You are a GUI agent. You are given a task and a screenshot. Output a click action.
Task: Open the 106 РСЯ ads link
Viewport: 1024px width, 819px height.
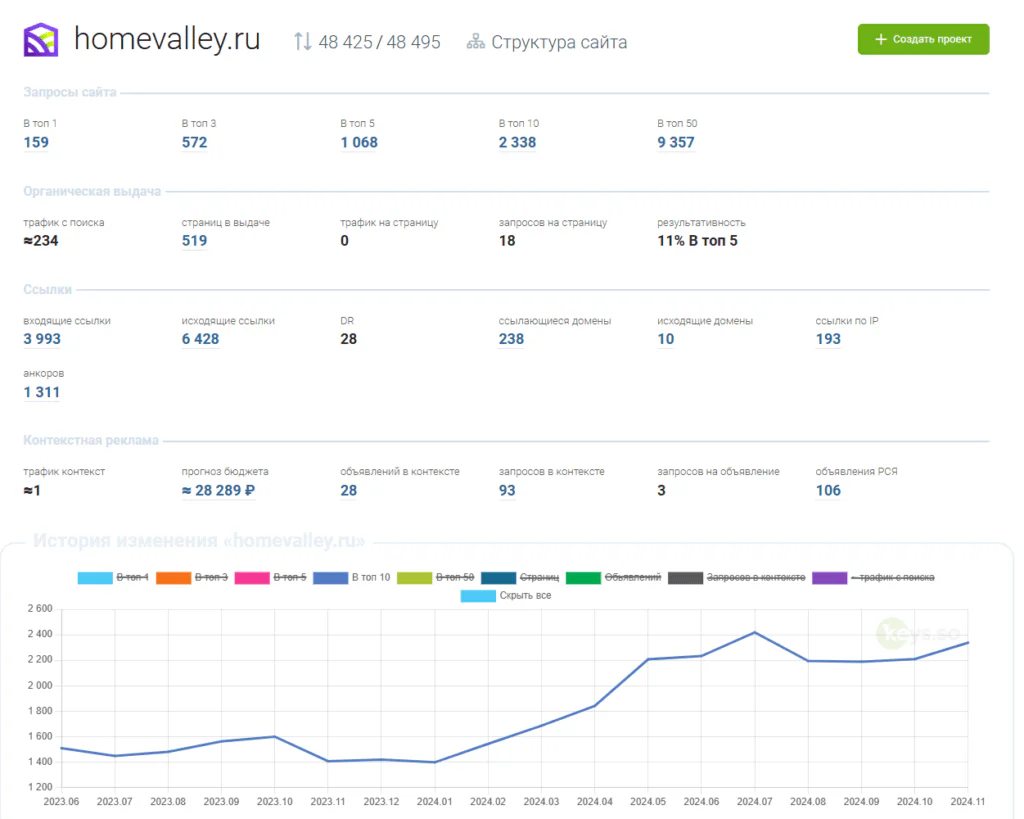point(828,490)
